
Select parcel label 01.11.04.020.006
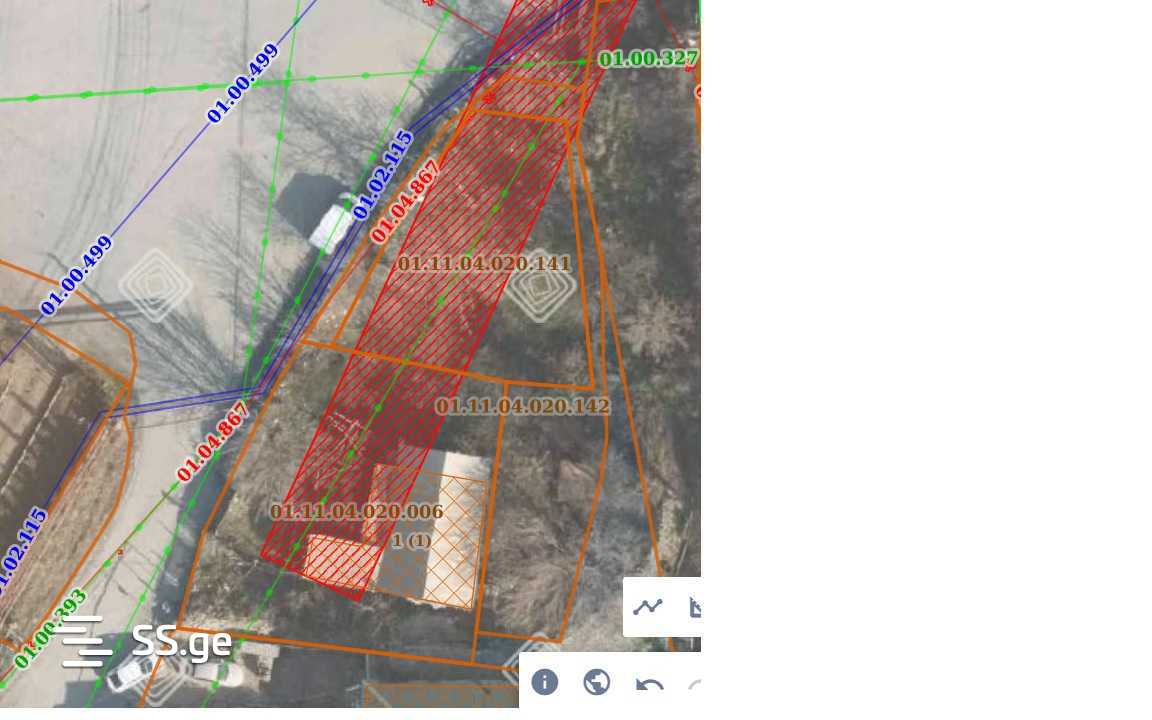pyautogui.click(x=356, y=511)
